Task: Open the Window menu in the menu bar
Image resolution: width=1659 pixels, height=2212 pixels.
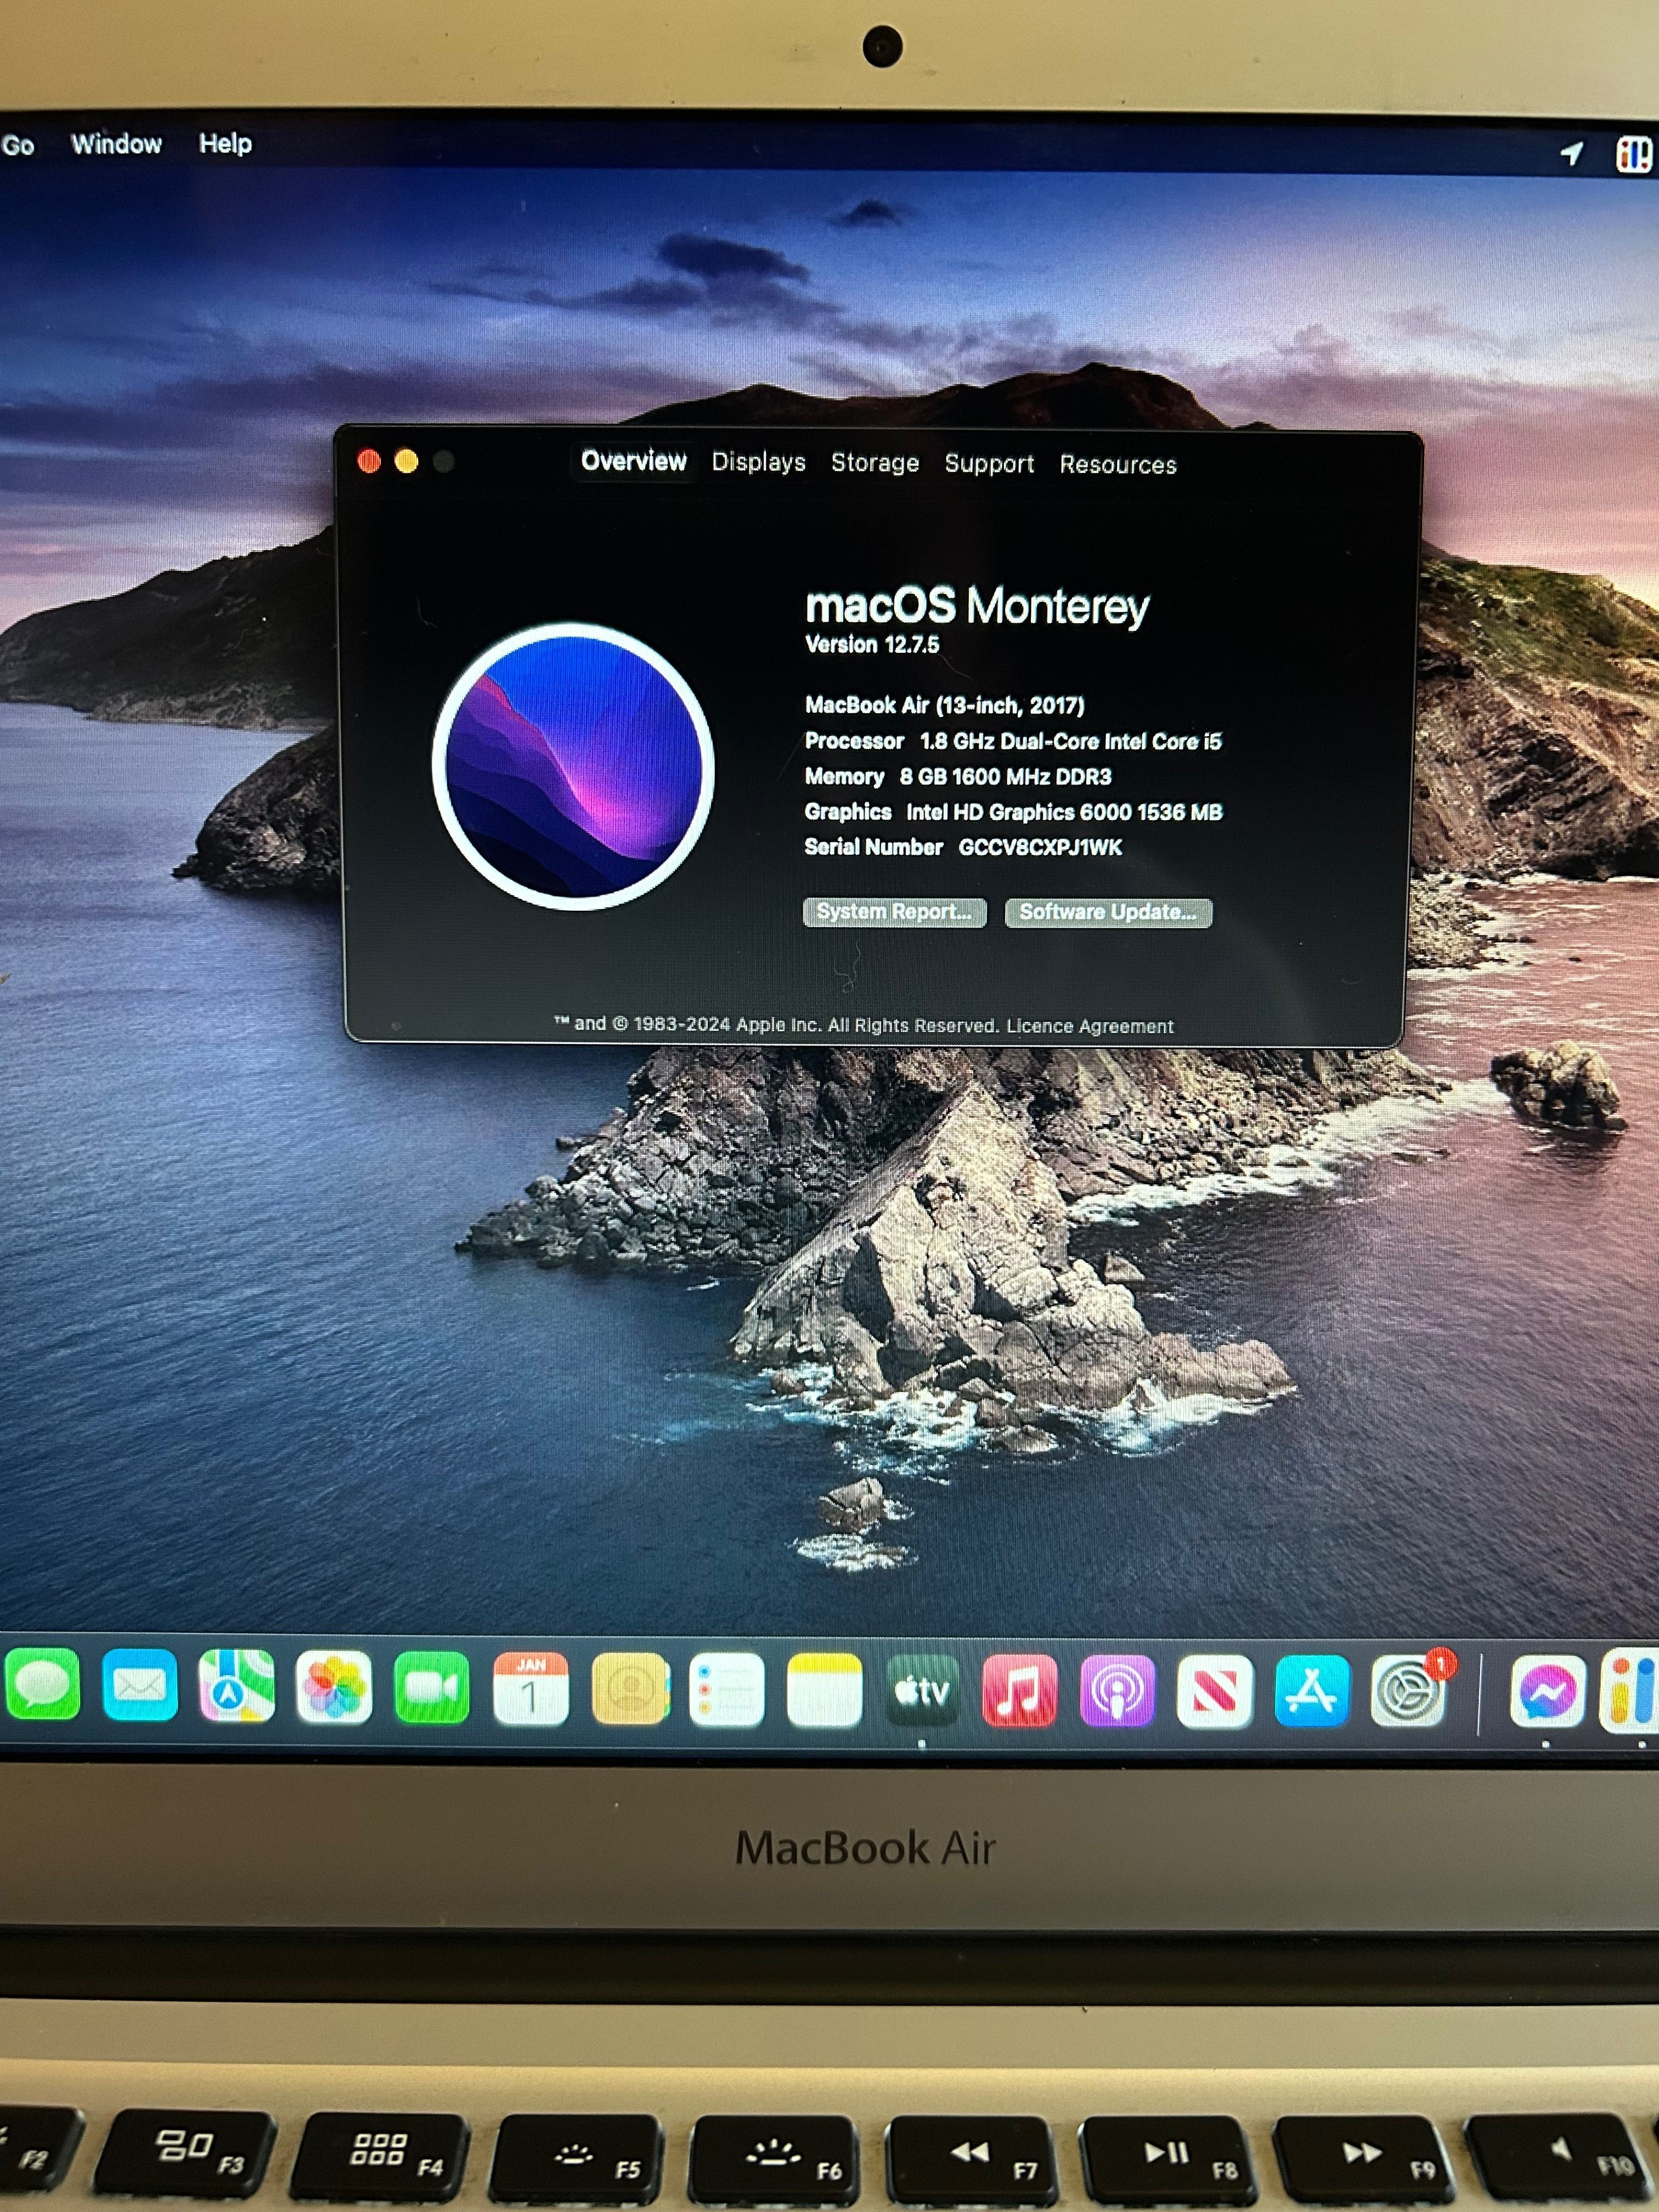Action: point(116,144)
